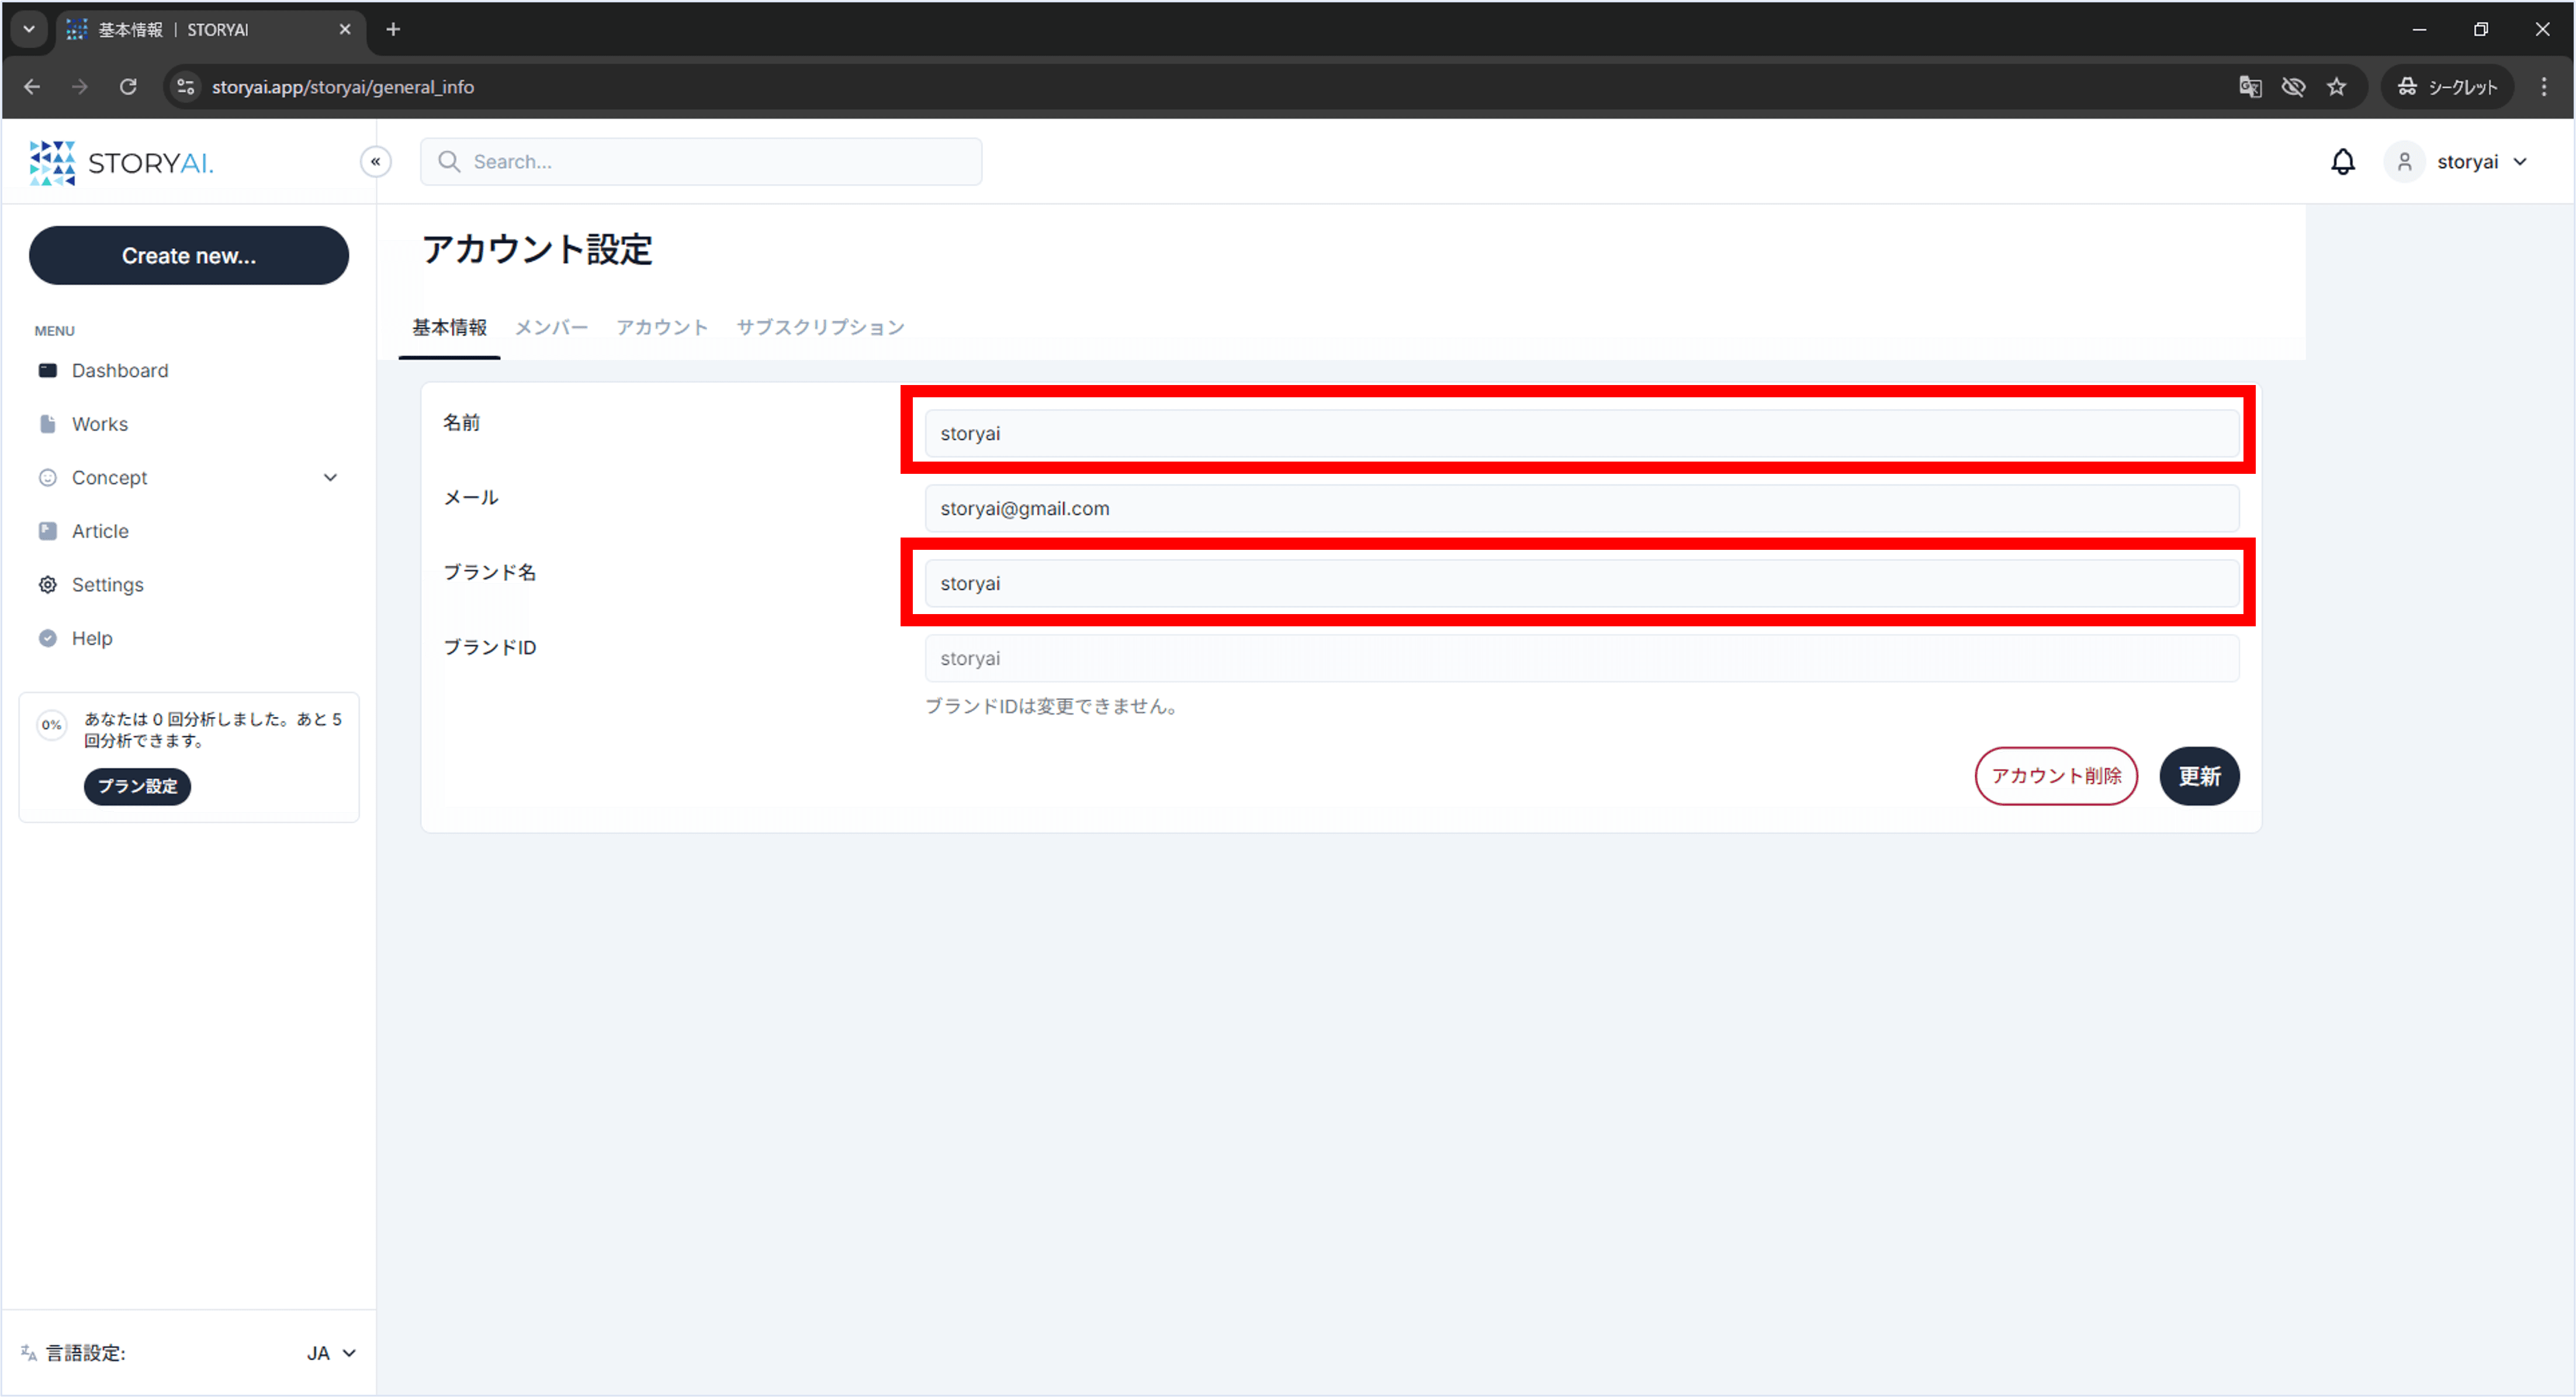Click the メール input field
Screen dimensions: 2576x1397
pyautogui.click(x=1581, y=508)
